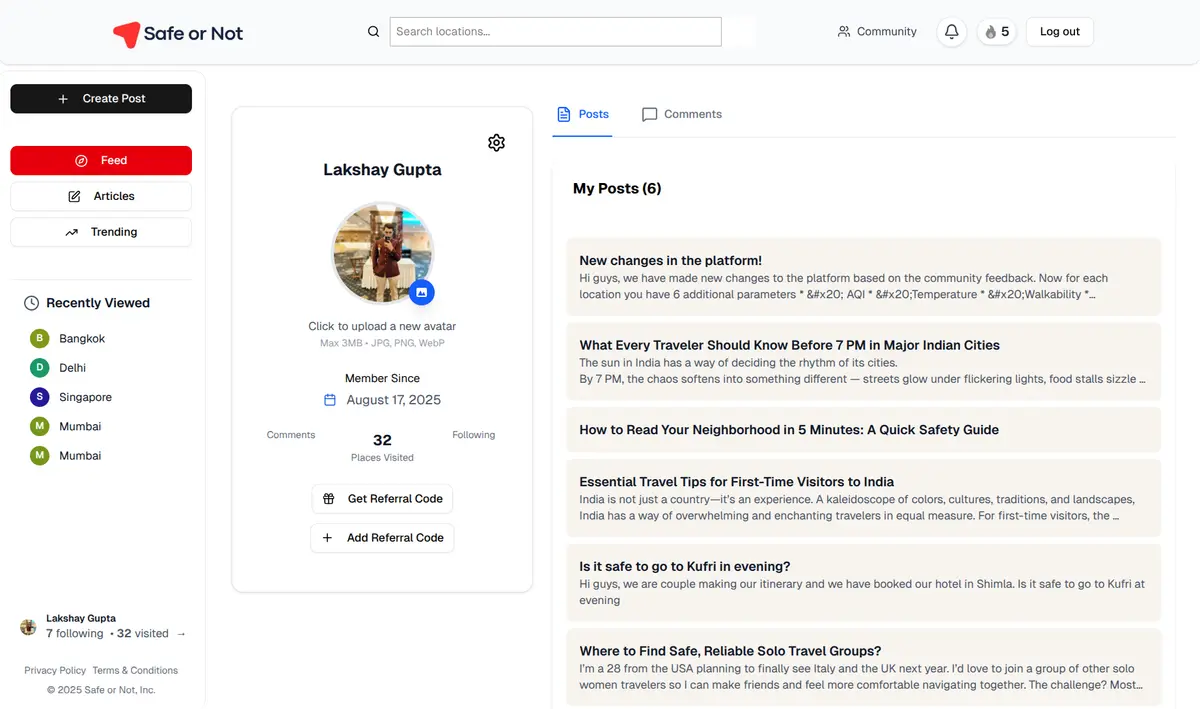Click the notification bell icon
Screen dimensions: 1200x709
point(951,32)
